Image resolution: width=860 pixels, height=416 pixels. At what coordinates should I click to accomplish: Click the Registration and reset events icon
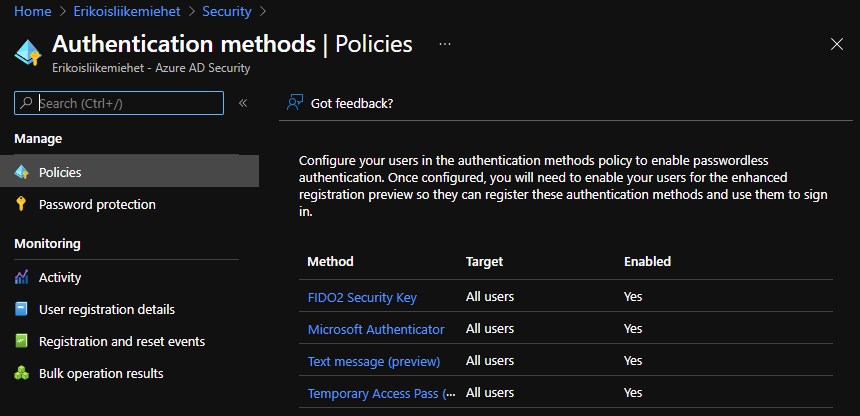21,341
